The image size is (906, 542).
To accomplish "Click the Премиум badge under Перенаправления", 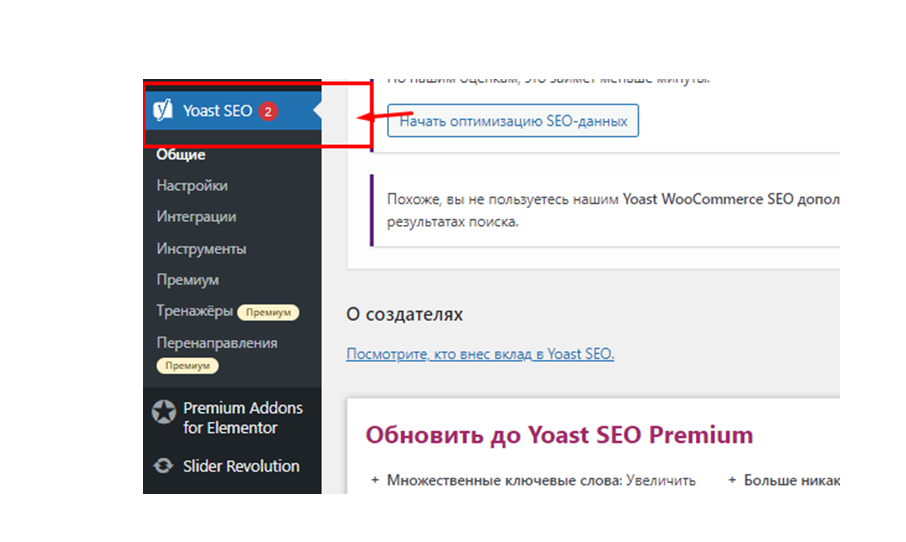I will (x=187, y=366).
